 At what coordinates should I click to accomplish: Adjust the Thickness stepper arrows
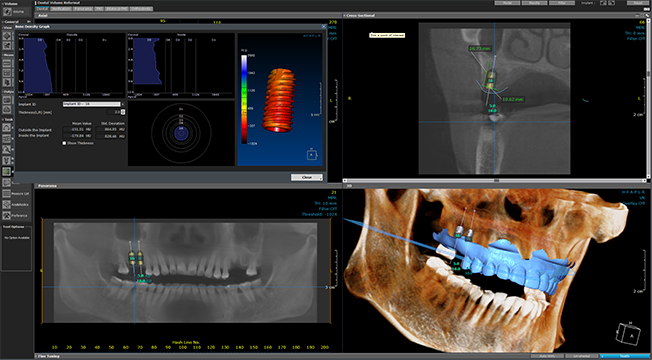[123, 112]
